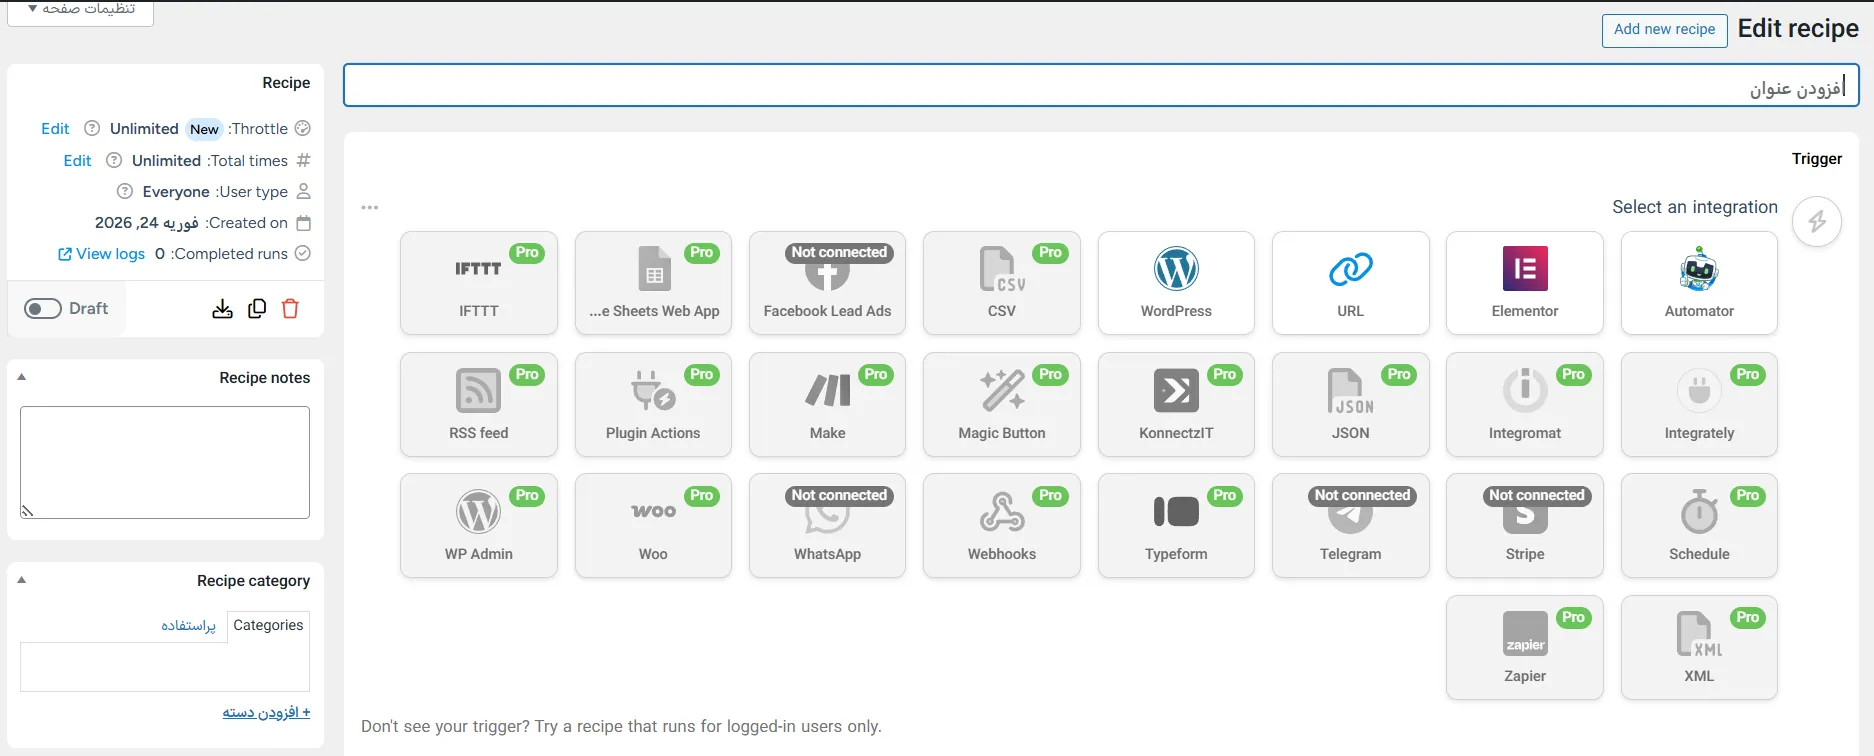Select the URL integration trigger
The height and width of the screenshot is (756, 1874).
1350,283
